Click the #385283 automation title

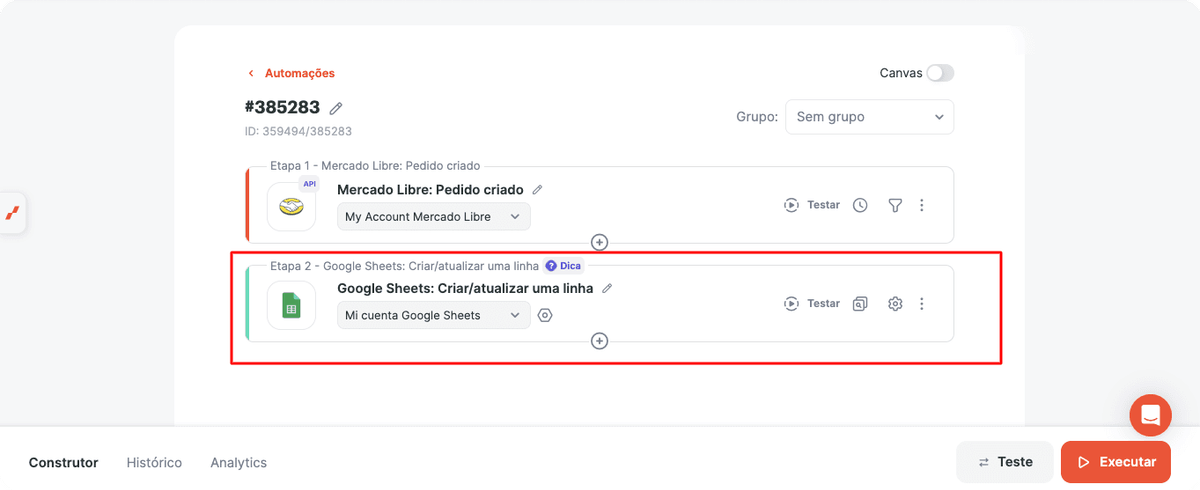(282, 107)
